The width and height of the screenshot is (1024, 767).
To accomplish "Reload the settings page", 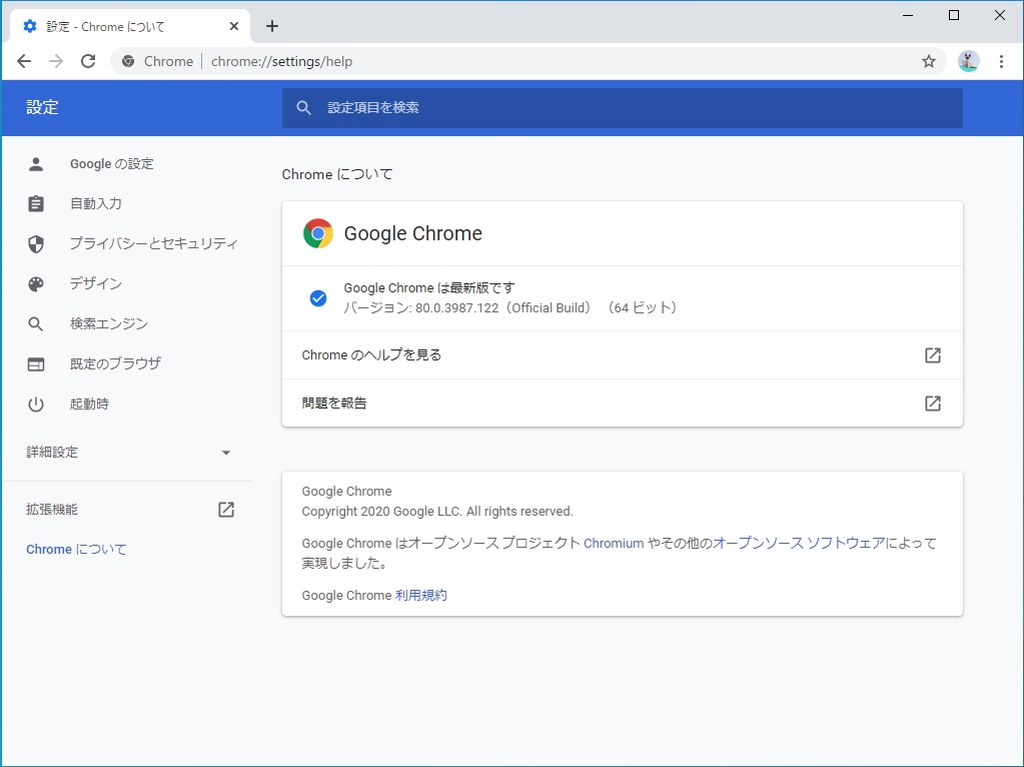I will pos(88,61).
